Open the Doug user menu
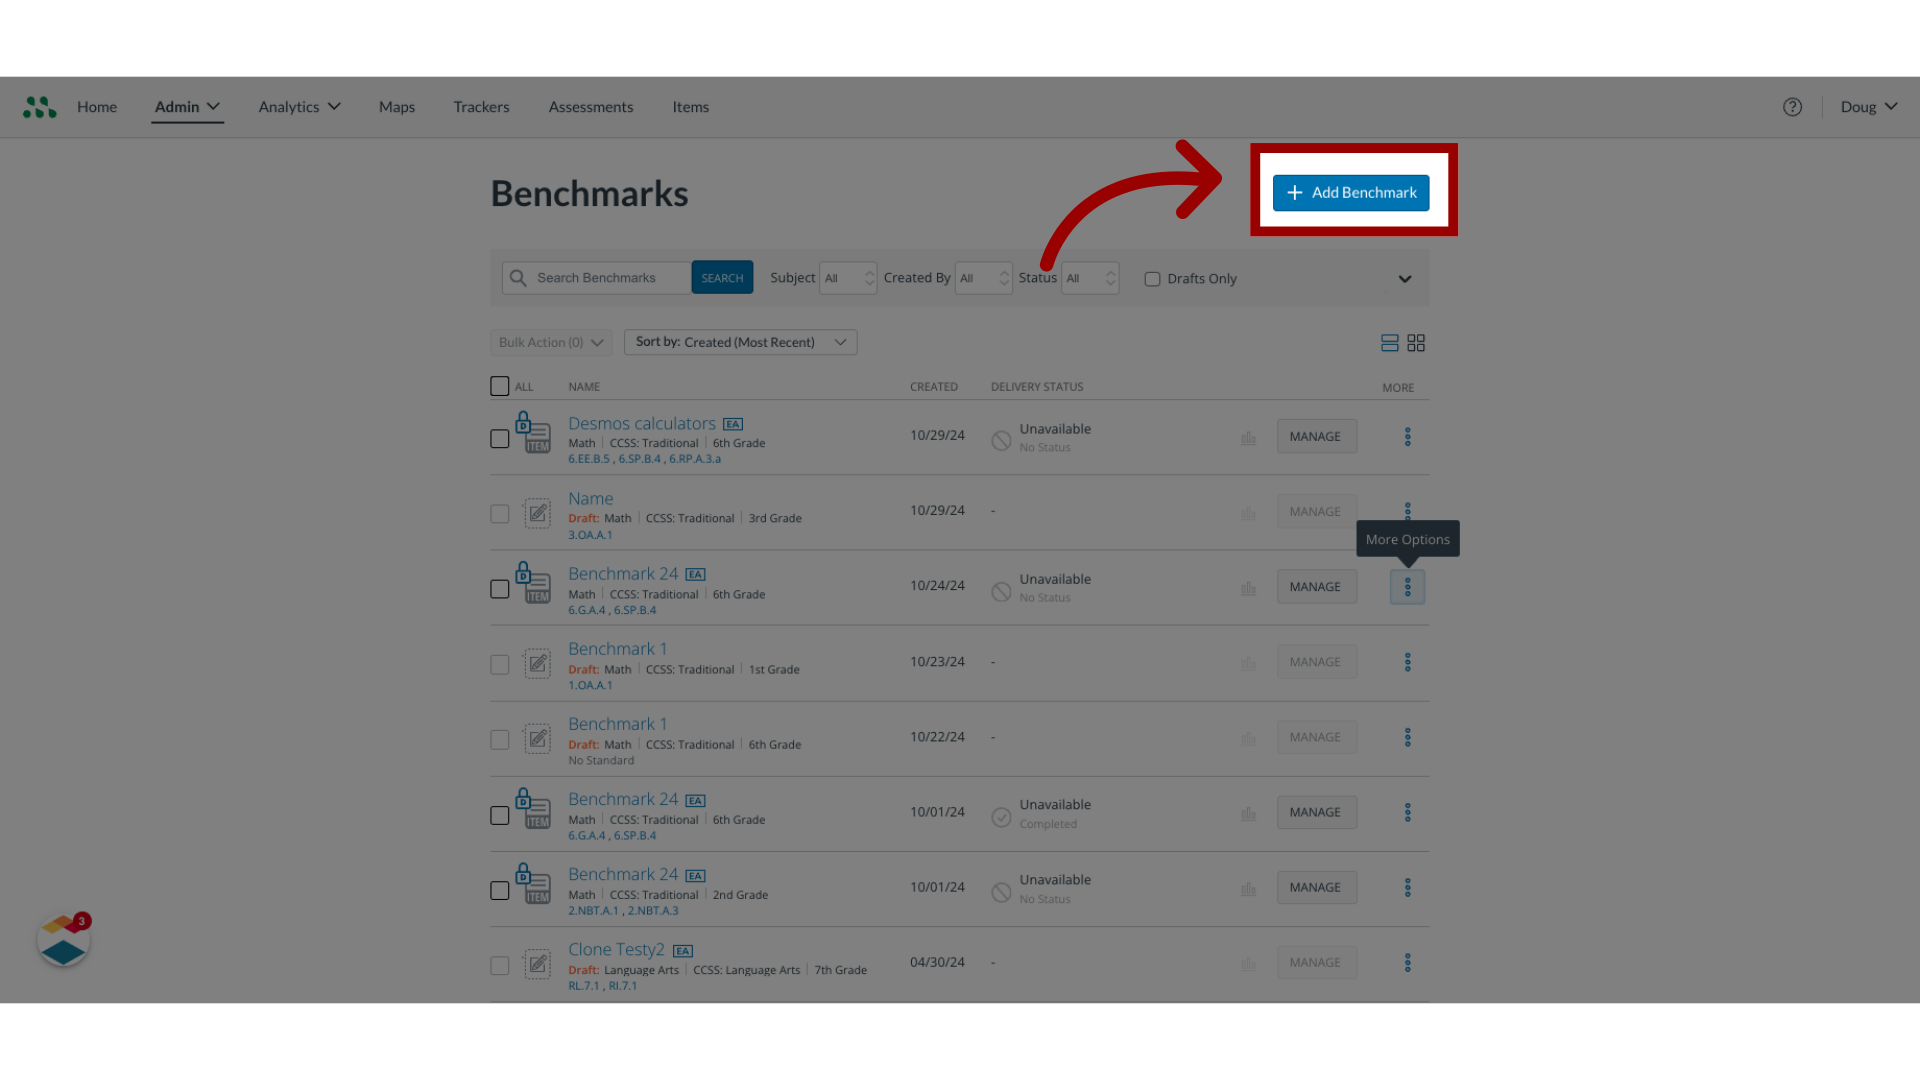The width and height of the screenshot is (1920, 1080). coord(1869,107)
